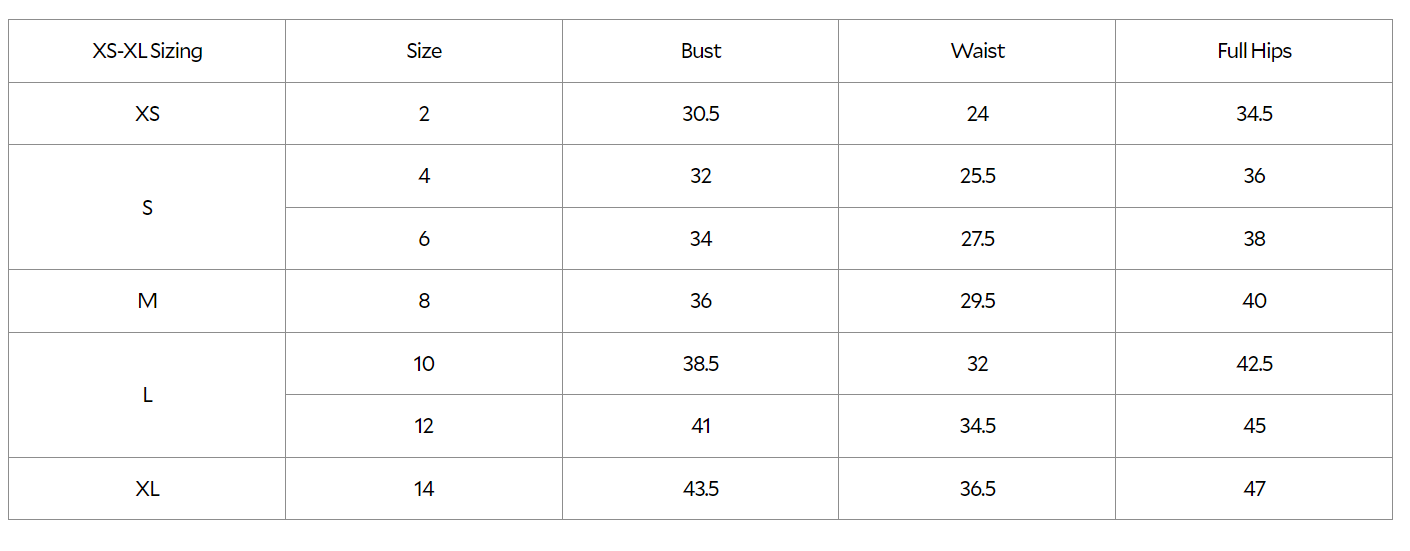Click size 2 in the Size column

click(424, 114)
